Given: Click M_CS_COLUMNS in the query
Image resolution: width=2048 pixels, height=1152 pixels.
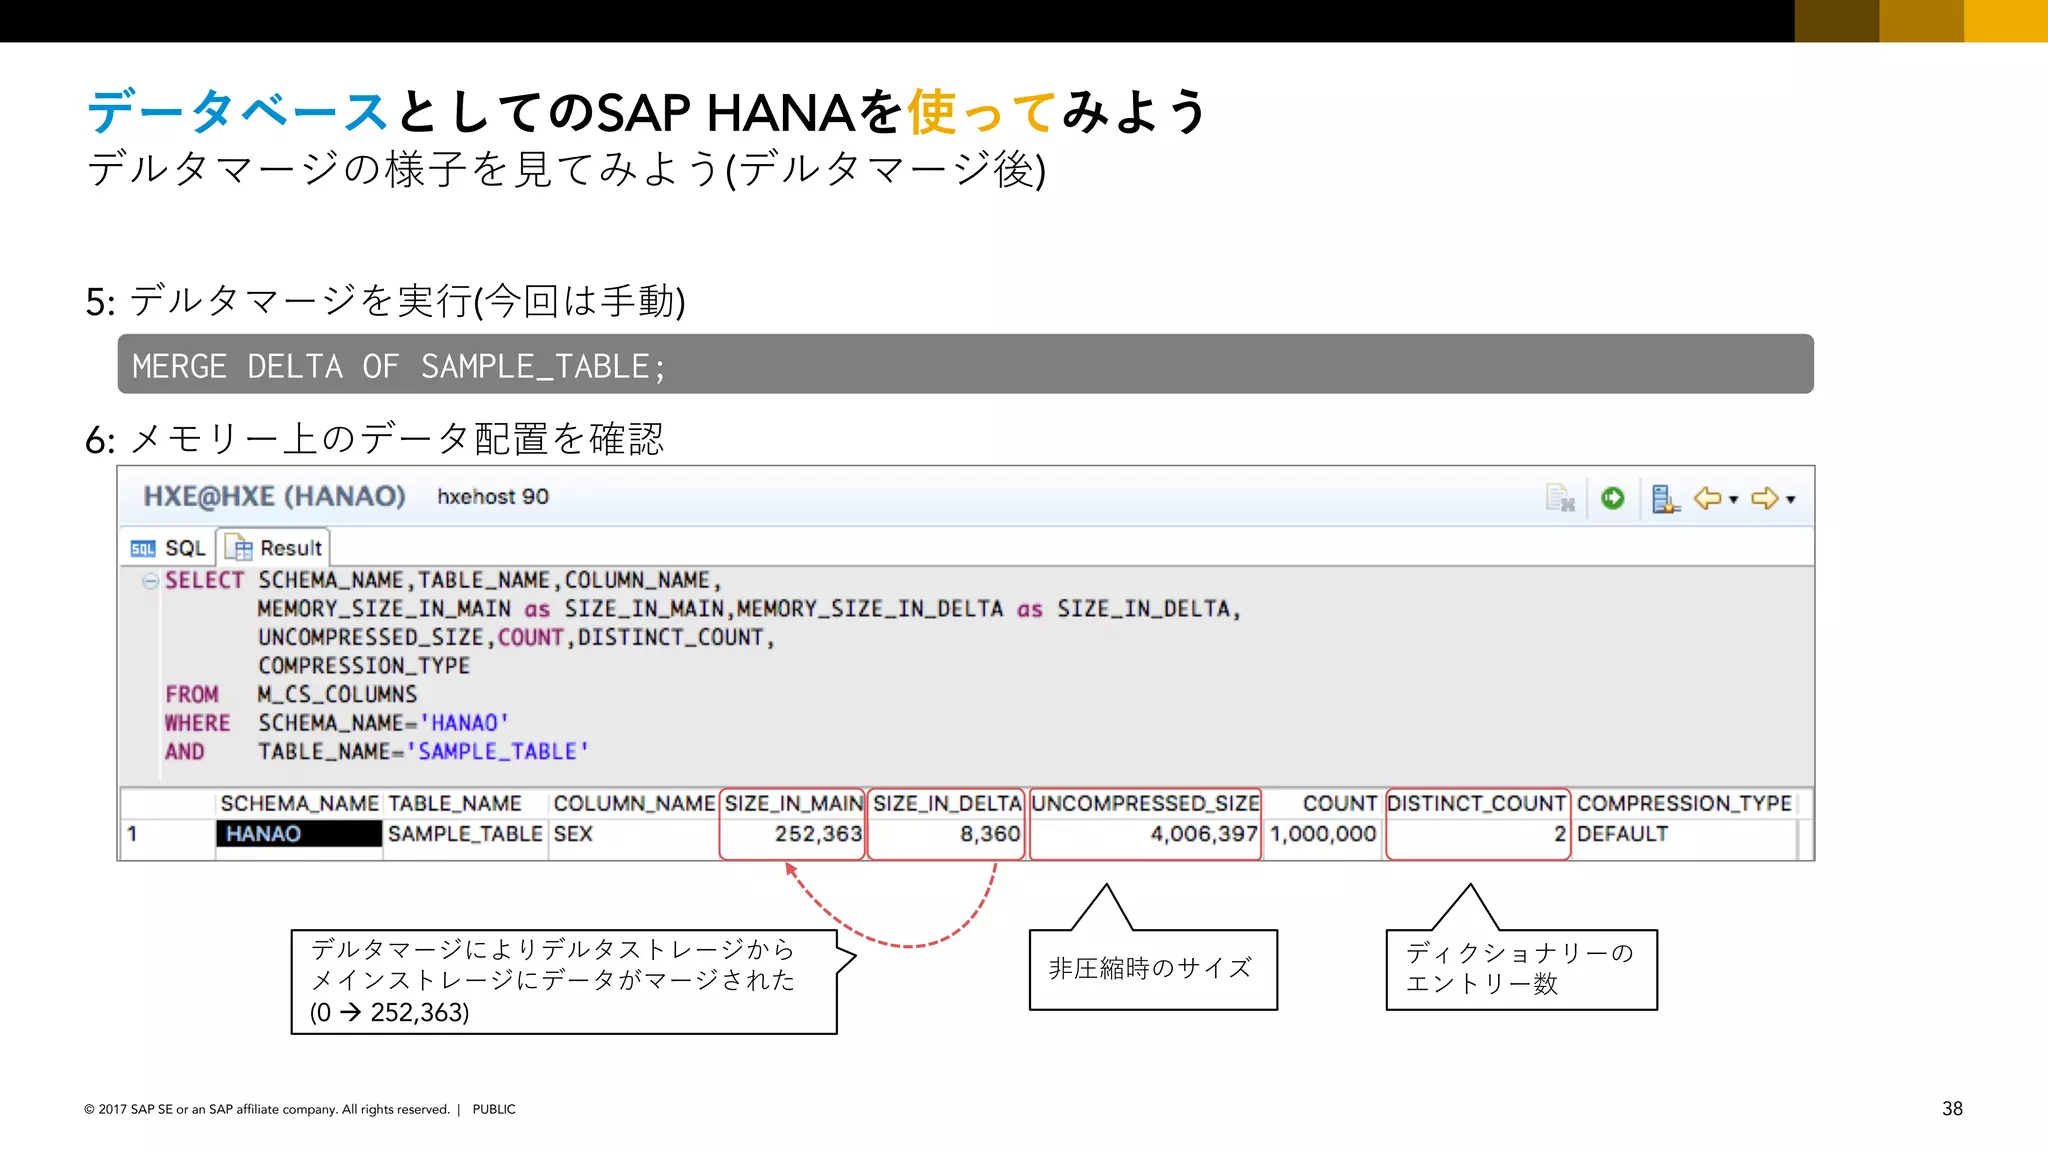Looking at the screenshot, I should pyautogui.click(x=337, y=695).
